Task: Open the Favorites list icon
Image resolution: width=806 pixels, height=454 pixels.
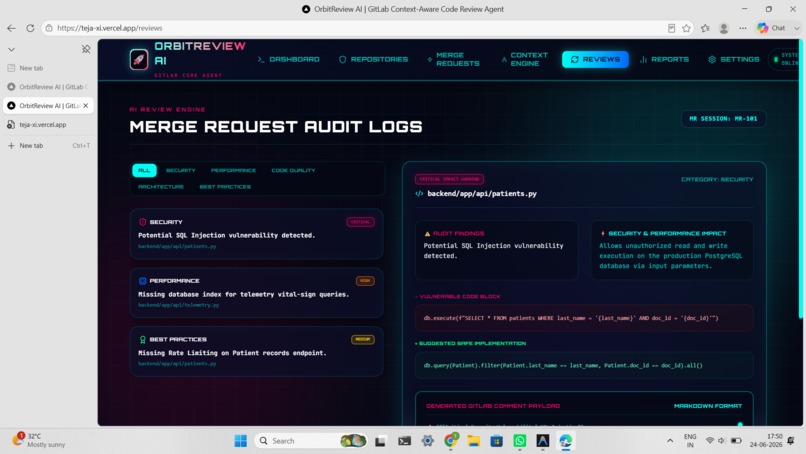Action: 705,28
